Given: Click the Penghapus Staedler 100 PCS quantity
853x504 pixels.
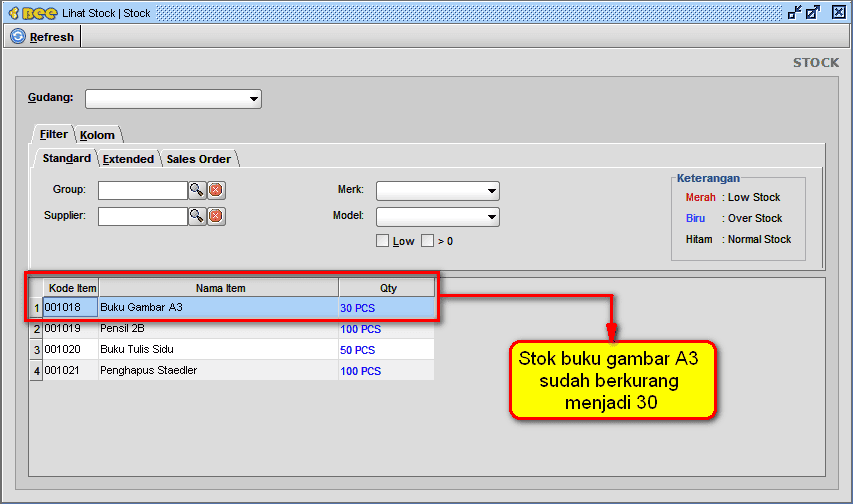Looking at the screenshot, I should [386, 371].
